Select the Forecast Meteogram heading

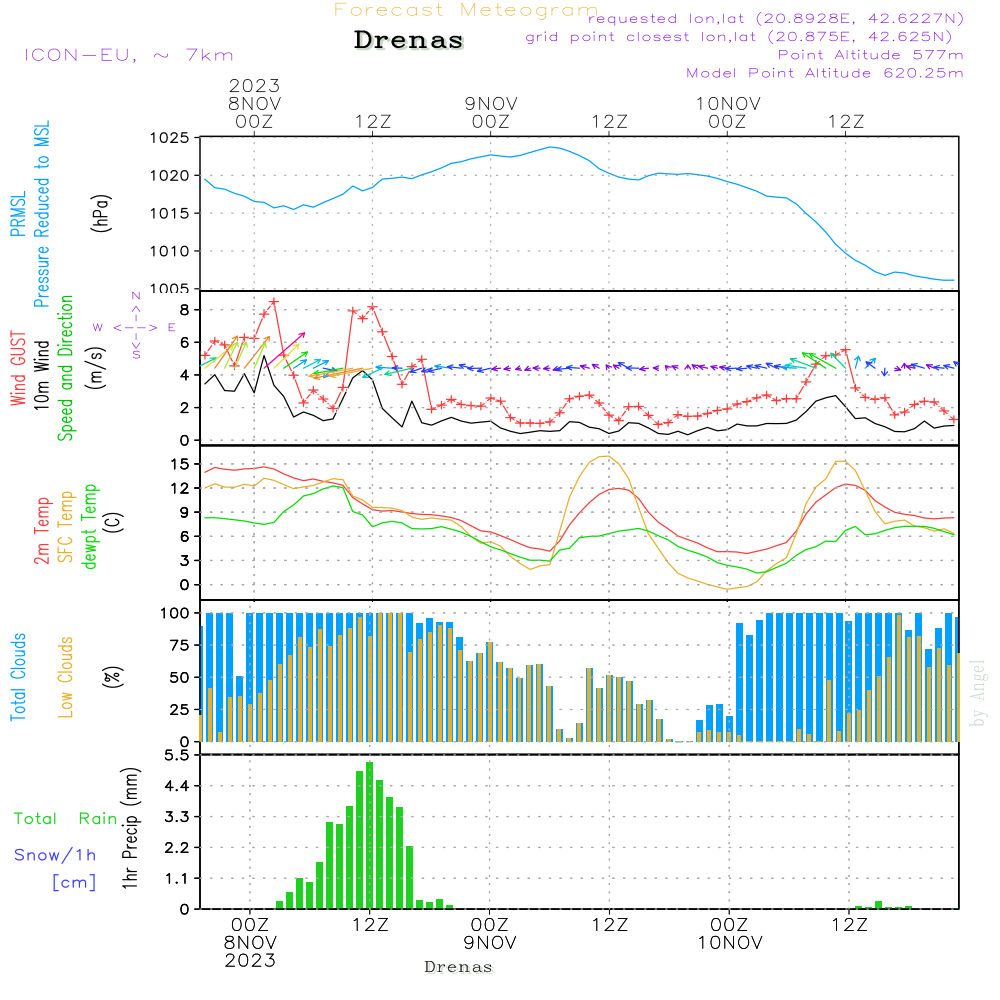466,10
